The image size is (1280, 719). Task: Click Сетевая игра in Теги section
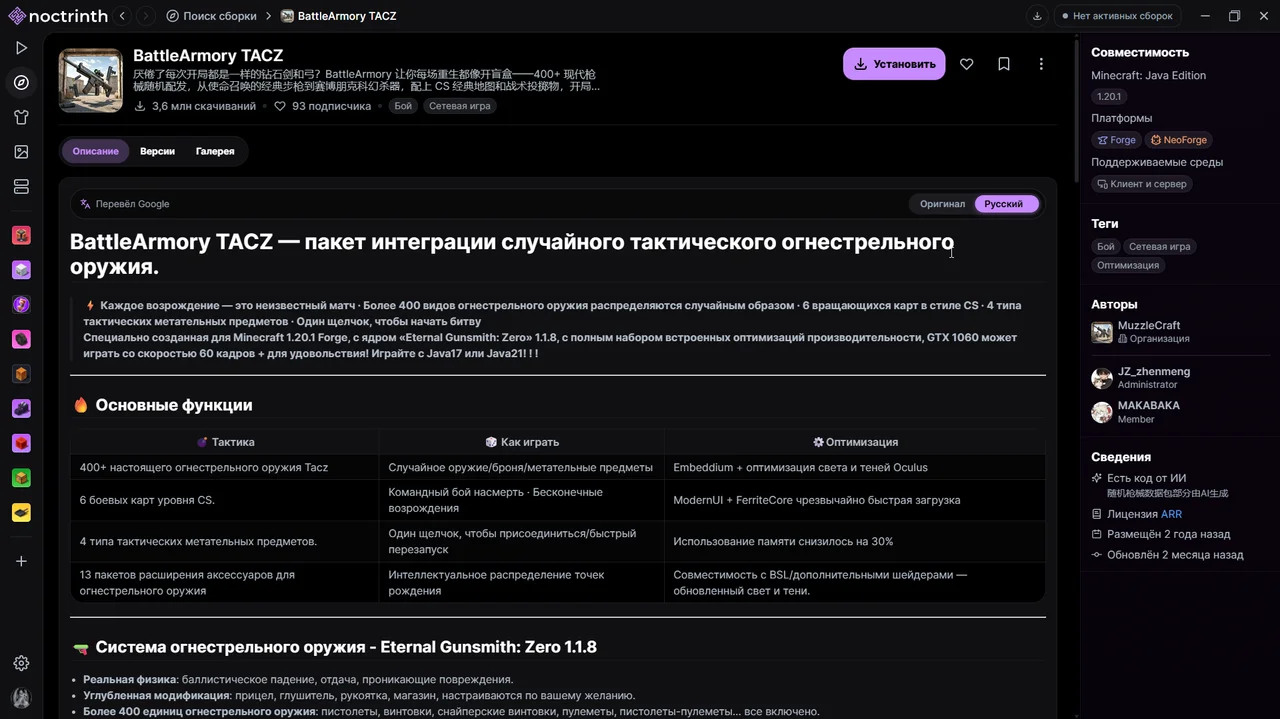click(x=1159, y=246)
